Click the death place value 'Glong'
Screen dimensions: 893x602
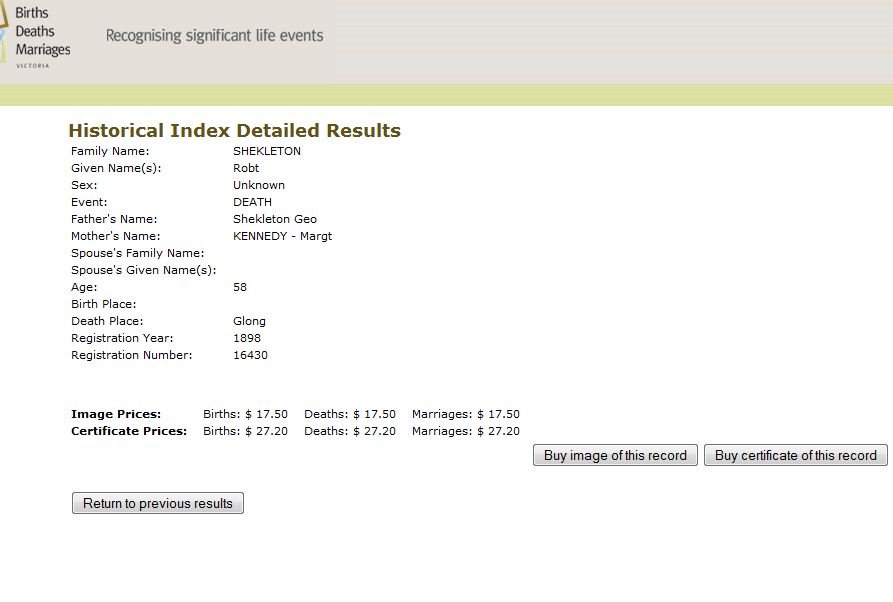pyautogui.click(x=249, y=321)
